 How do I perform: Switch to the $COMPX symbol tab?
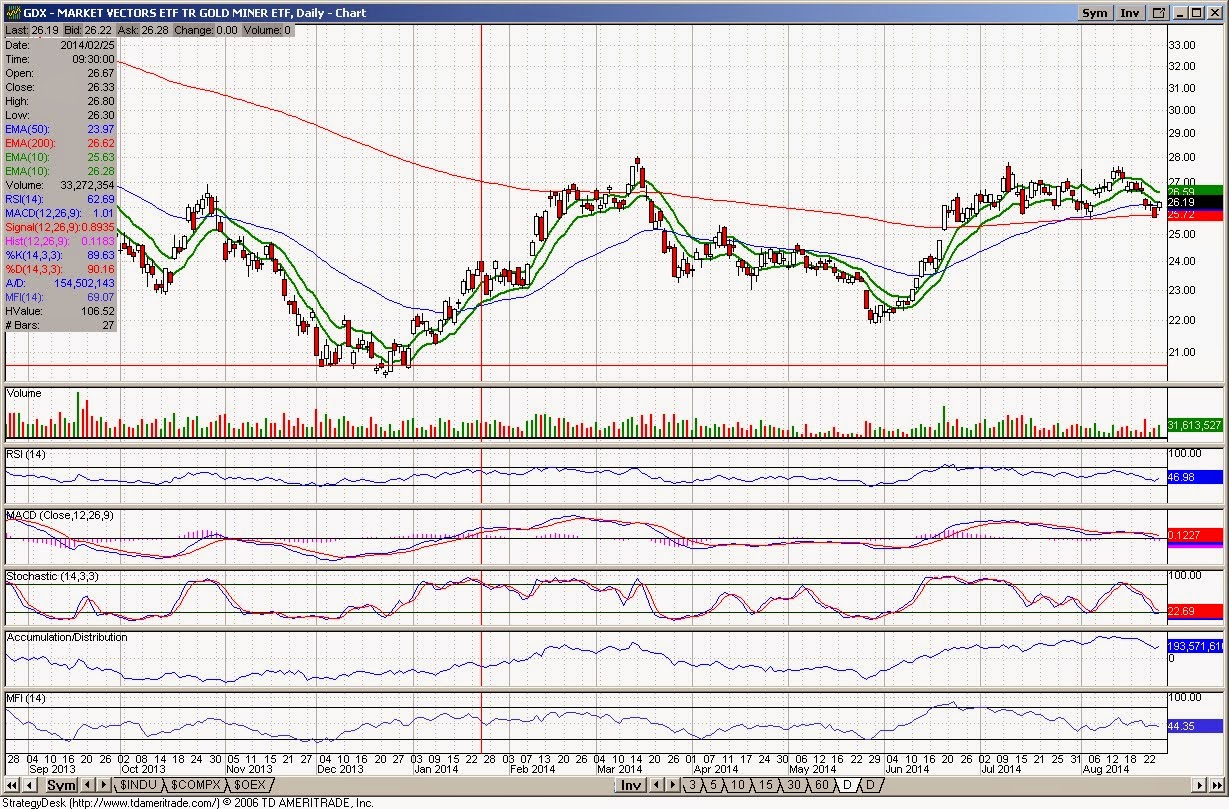tap(195, 785)
